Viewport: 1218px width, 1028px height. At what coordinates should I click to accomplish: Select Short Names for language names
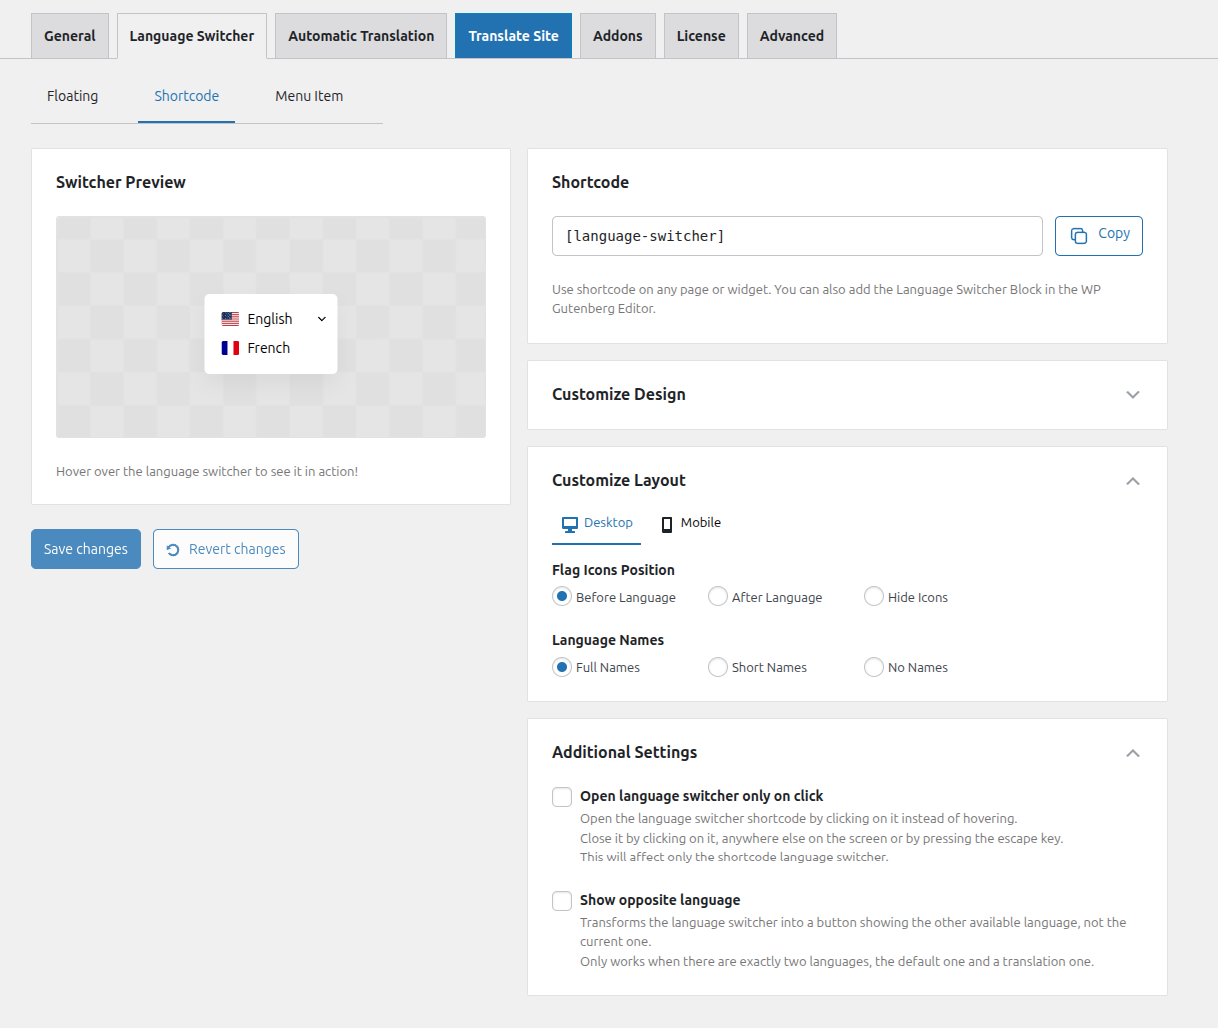[717, 667]
